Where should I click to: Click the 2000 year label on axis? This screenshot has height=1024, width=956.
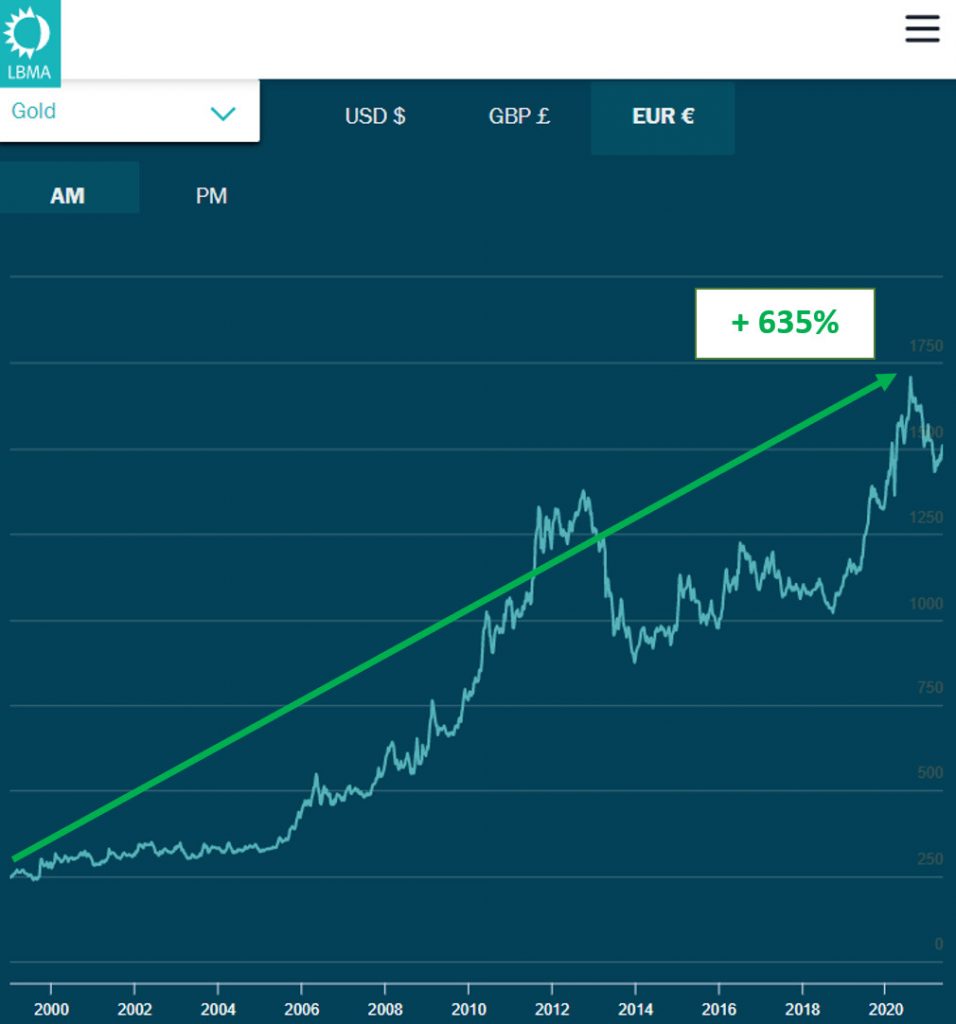51,1008
